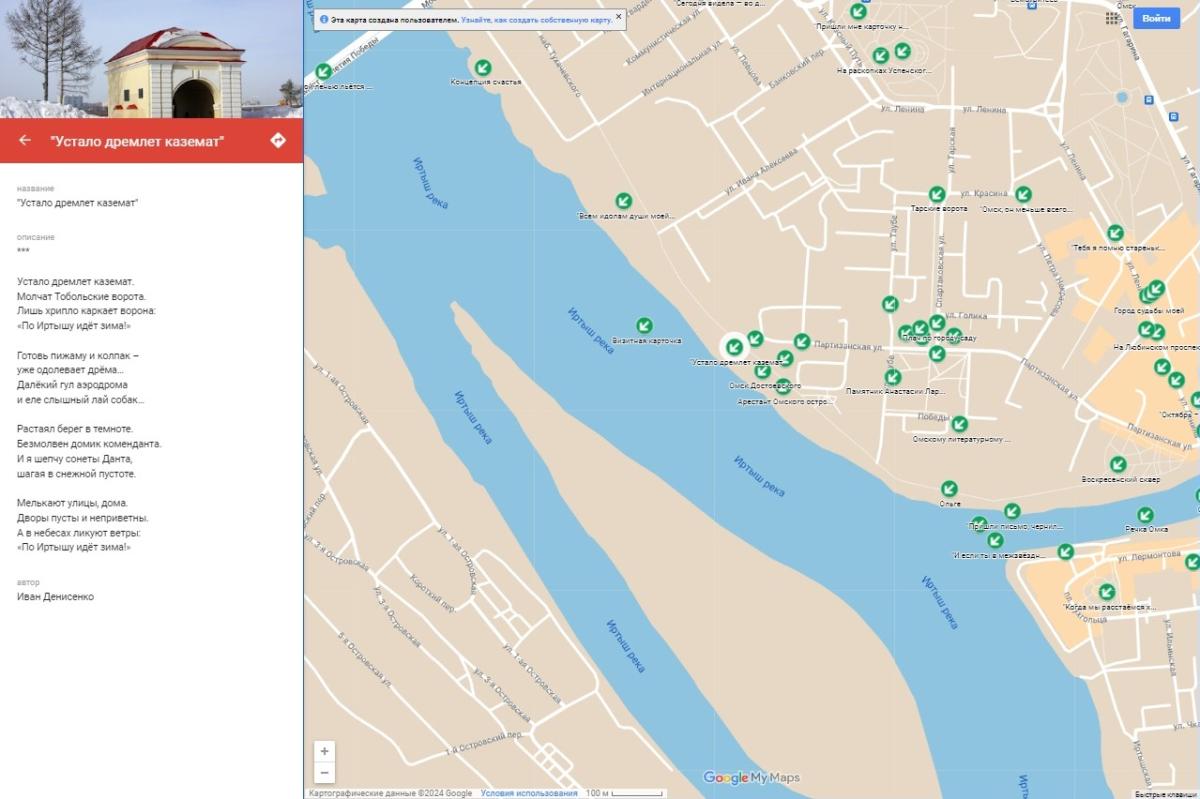Select the 'Памятник Анастасии' map marker
Screen dimensions: 1200x799
pyautogui.click(x=893, y=377)
